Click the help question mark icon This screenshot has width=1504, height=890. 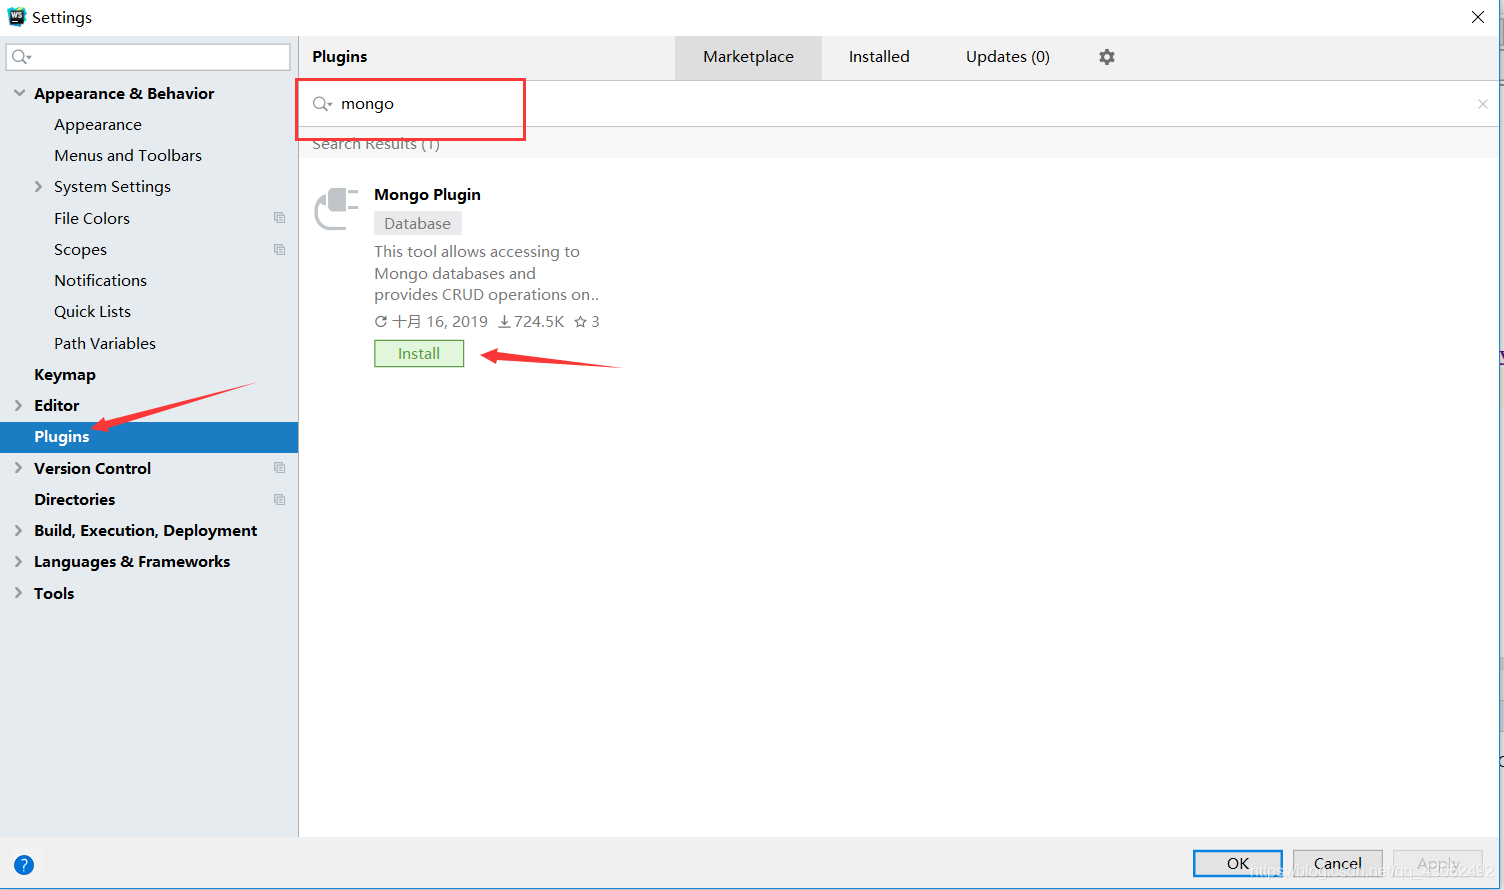24,865
